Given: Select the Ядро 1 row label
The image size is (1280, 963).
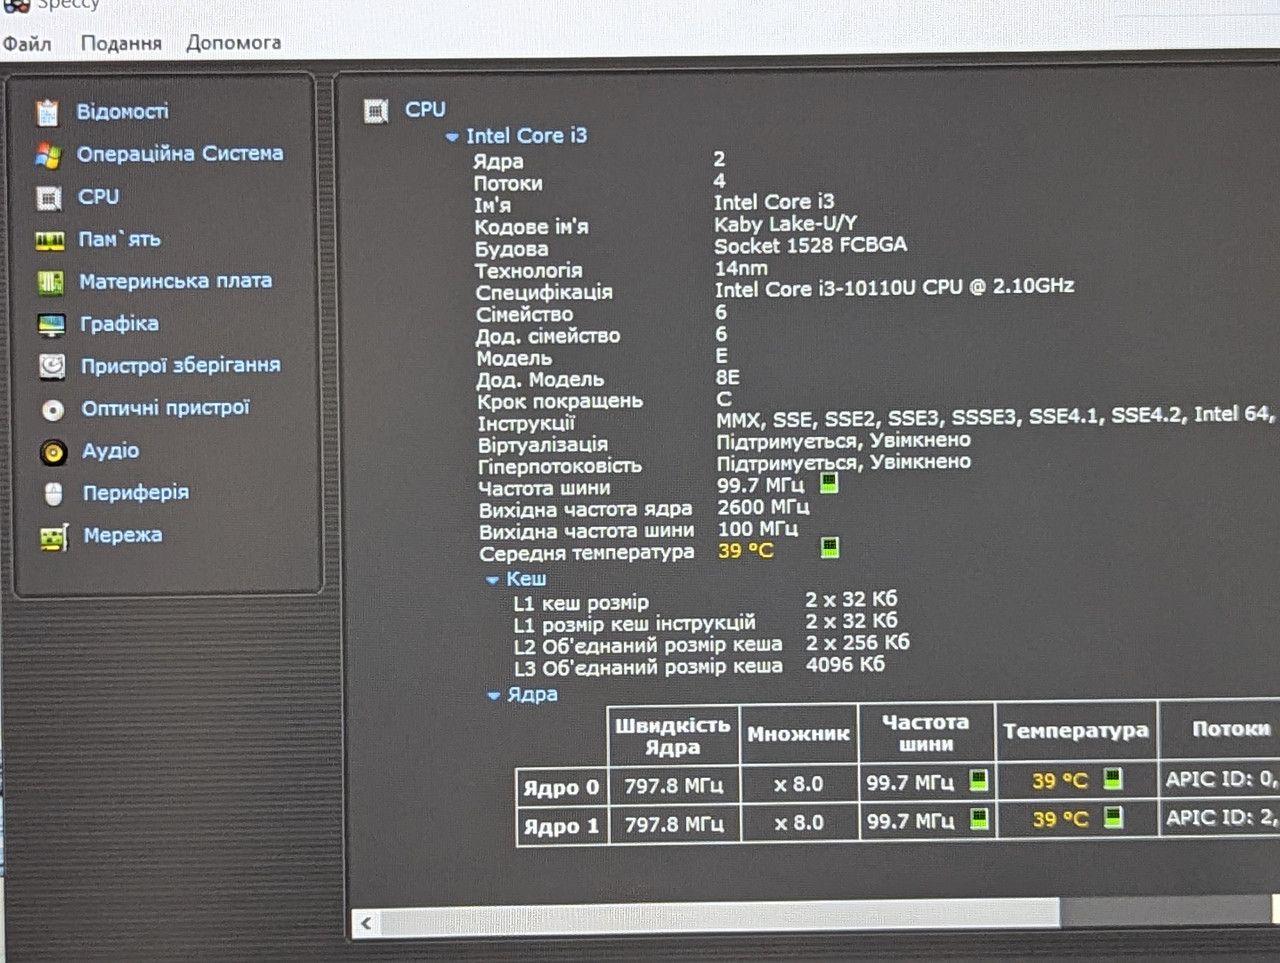Looking at the screenshot, I should click(x=562, y=827).
